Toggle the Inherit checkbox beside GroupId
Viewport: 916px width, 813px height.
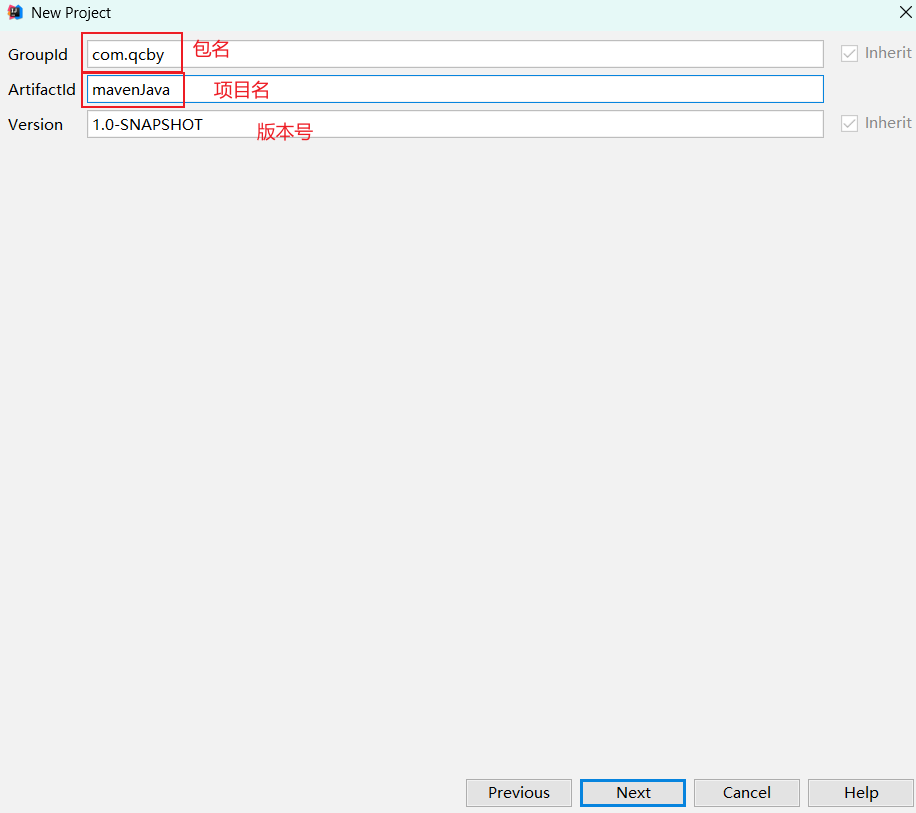click(849, 54)
